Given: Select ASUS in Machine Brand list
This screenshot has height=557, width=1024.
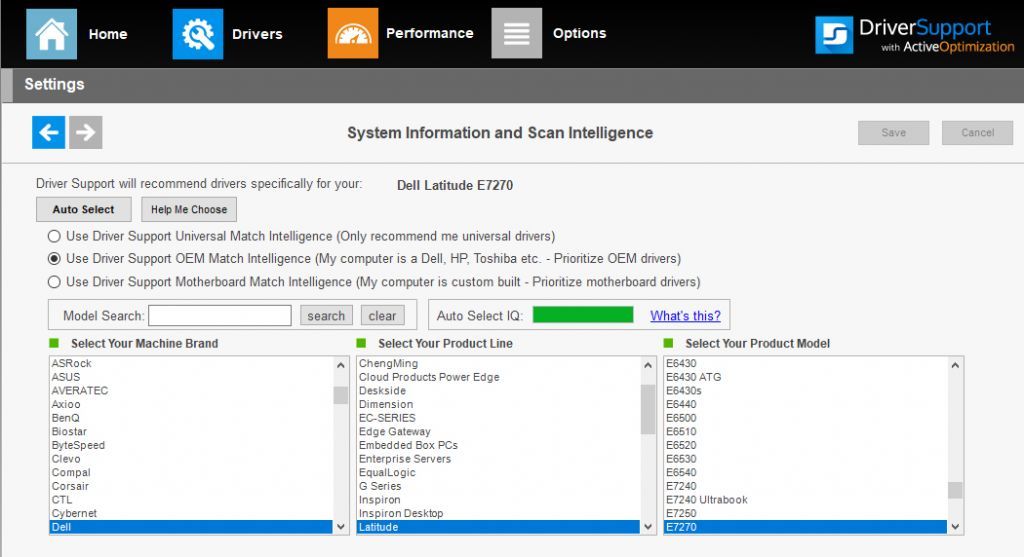Looking at the screenshot, I should (191, 377).
